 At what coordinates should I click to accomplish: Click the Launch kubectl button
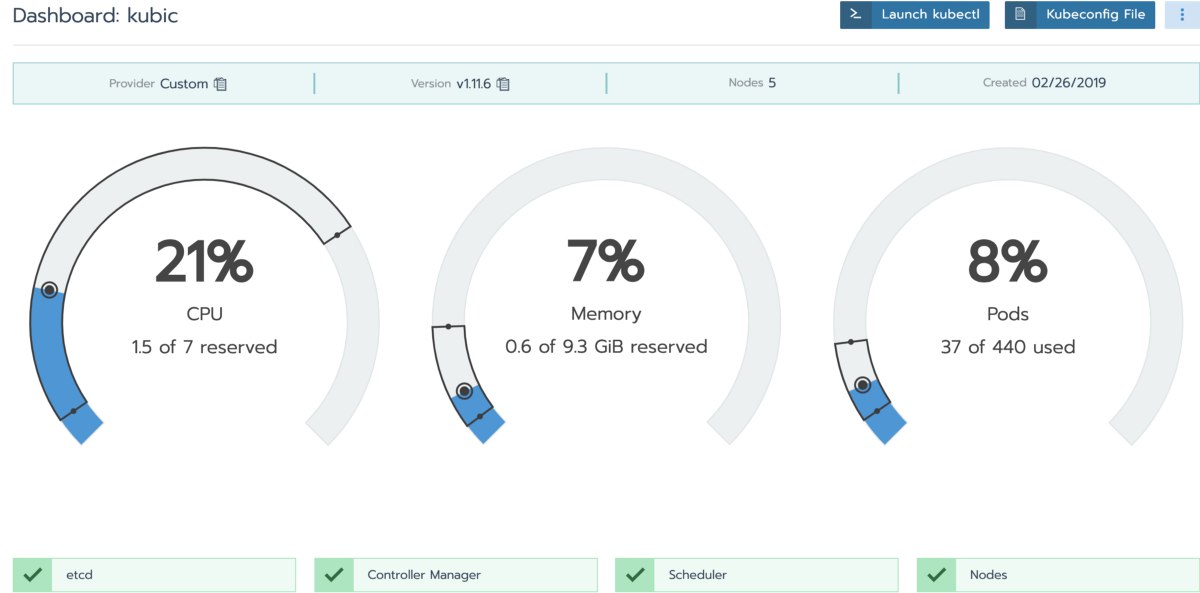915,15
